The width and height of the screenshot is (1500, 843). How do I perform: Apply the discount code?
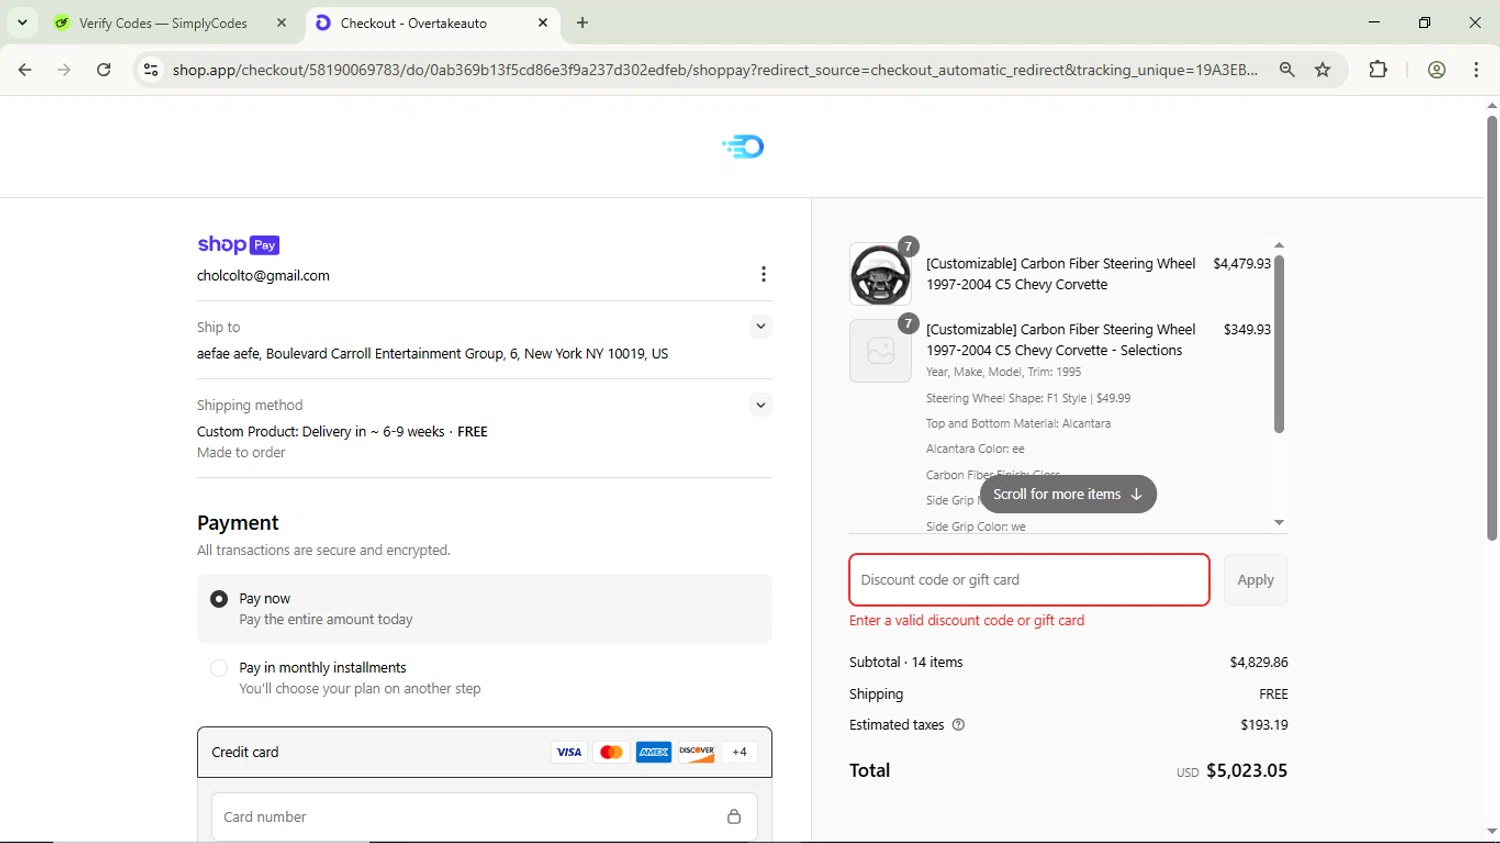[x=1255, y=580]
